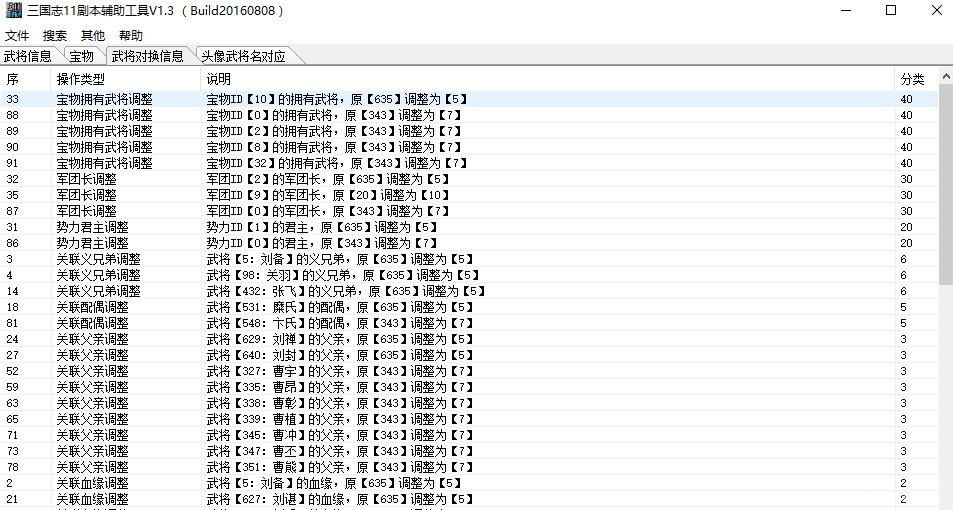Screen dimensions: 953x510
Task: Select row 91 宝物ID【32】
Action: coord(469,163)
